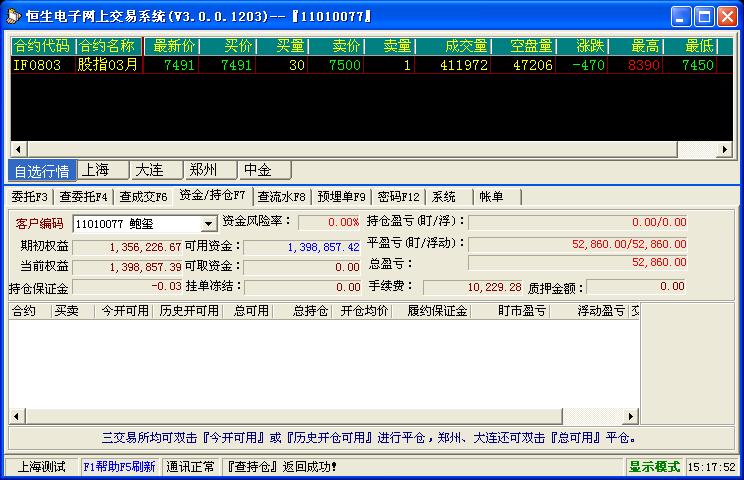Click the 411972 volume cell
This screenshot has width=744, height=480.
click(x=454, y=65)
